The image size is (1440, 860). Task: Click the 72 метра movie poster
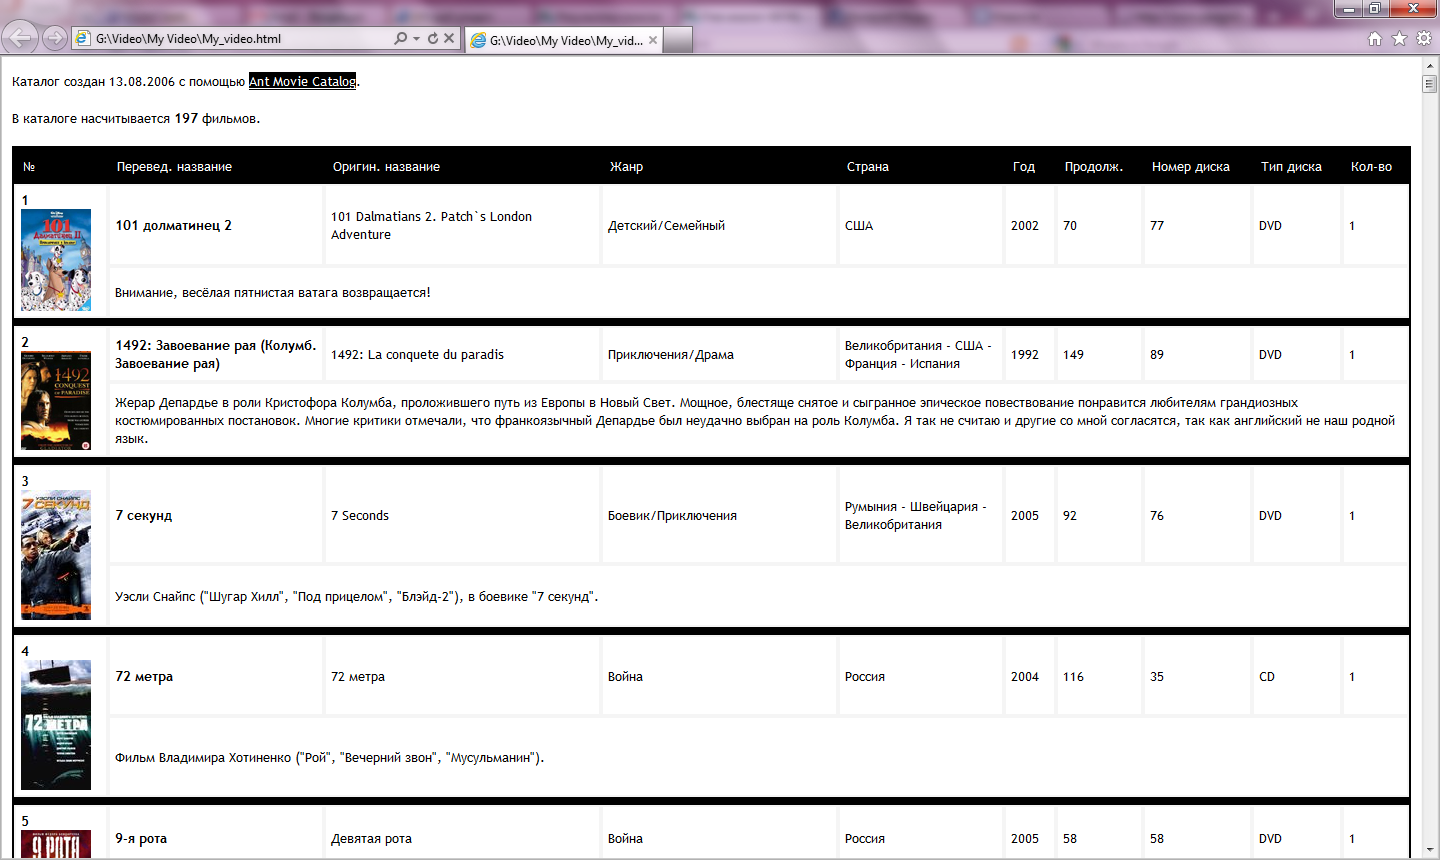coord(56,725)
